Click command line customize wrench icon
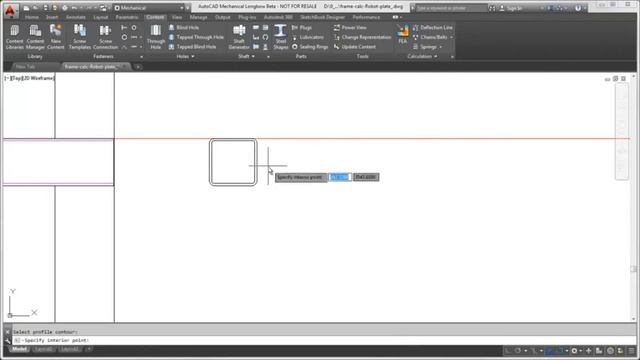This screenshot has height=360, width=640. tap(7, 340)
